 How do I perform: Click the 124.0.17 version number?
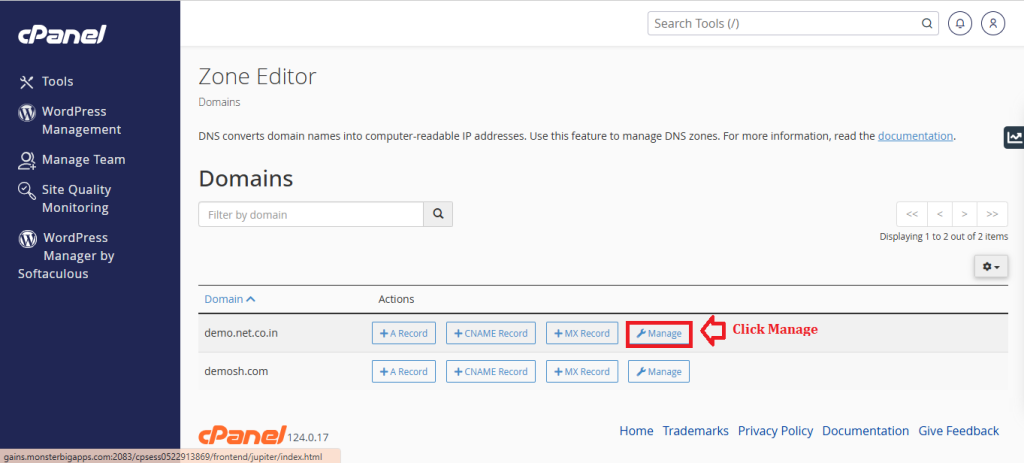(x=308, y=437)
